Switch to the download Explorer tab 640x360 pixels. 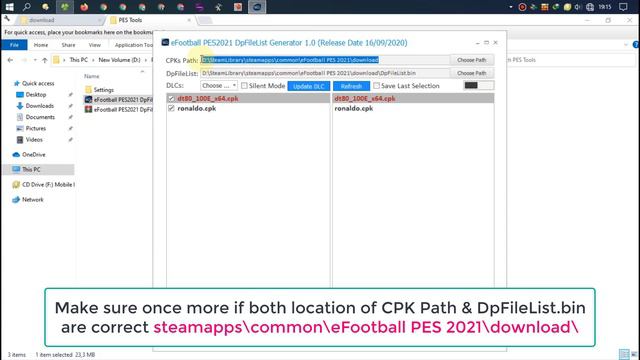pos(60,20)
